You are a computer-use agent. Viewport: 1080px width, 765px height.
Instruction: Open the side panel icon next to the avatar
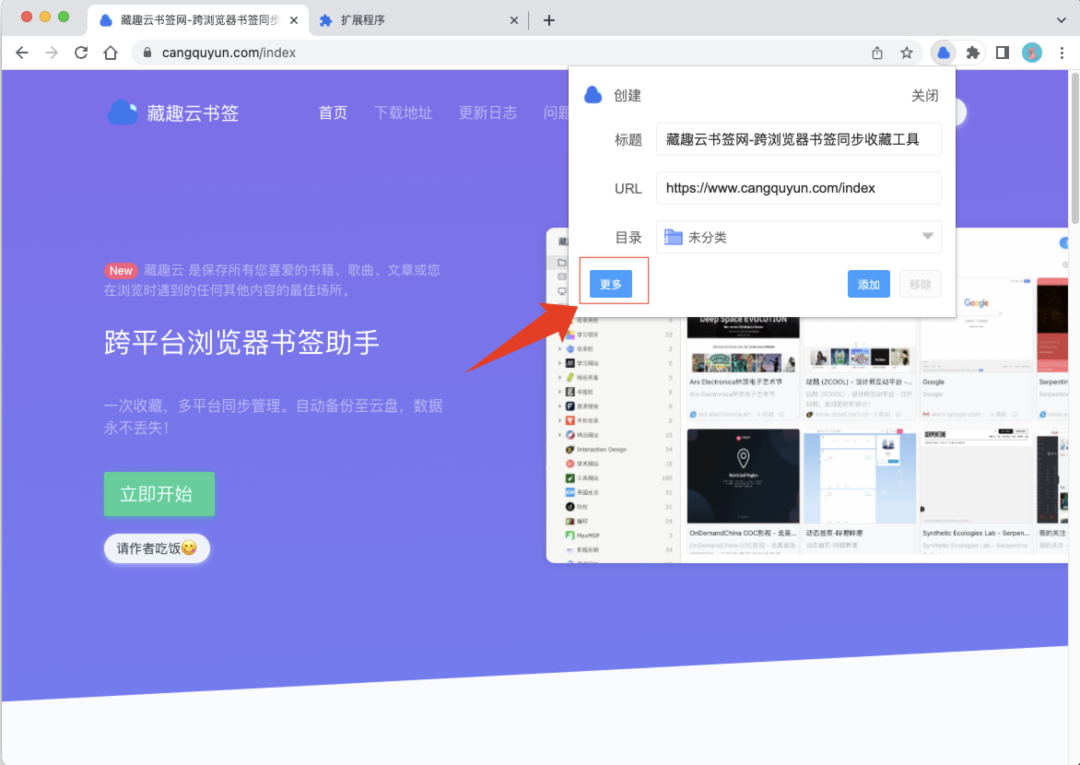click(1001, 52)
